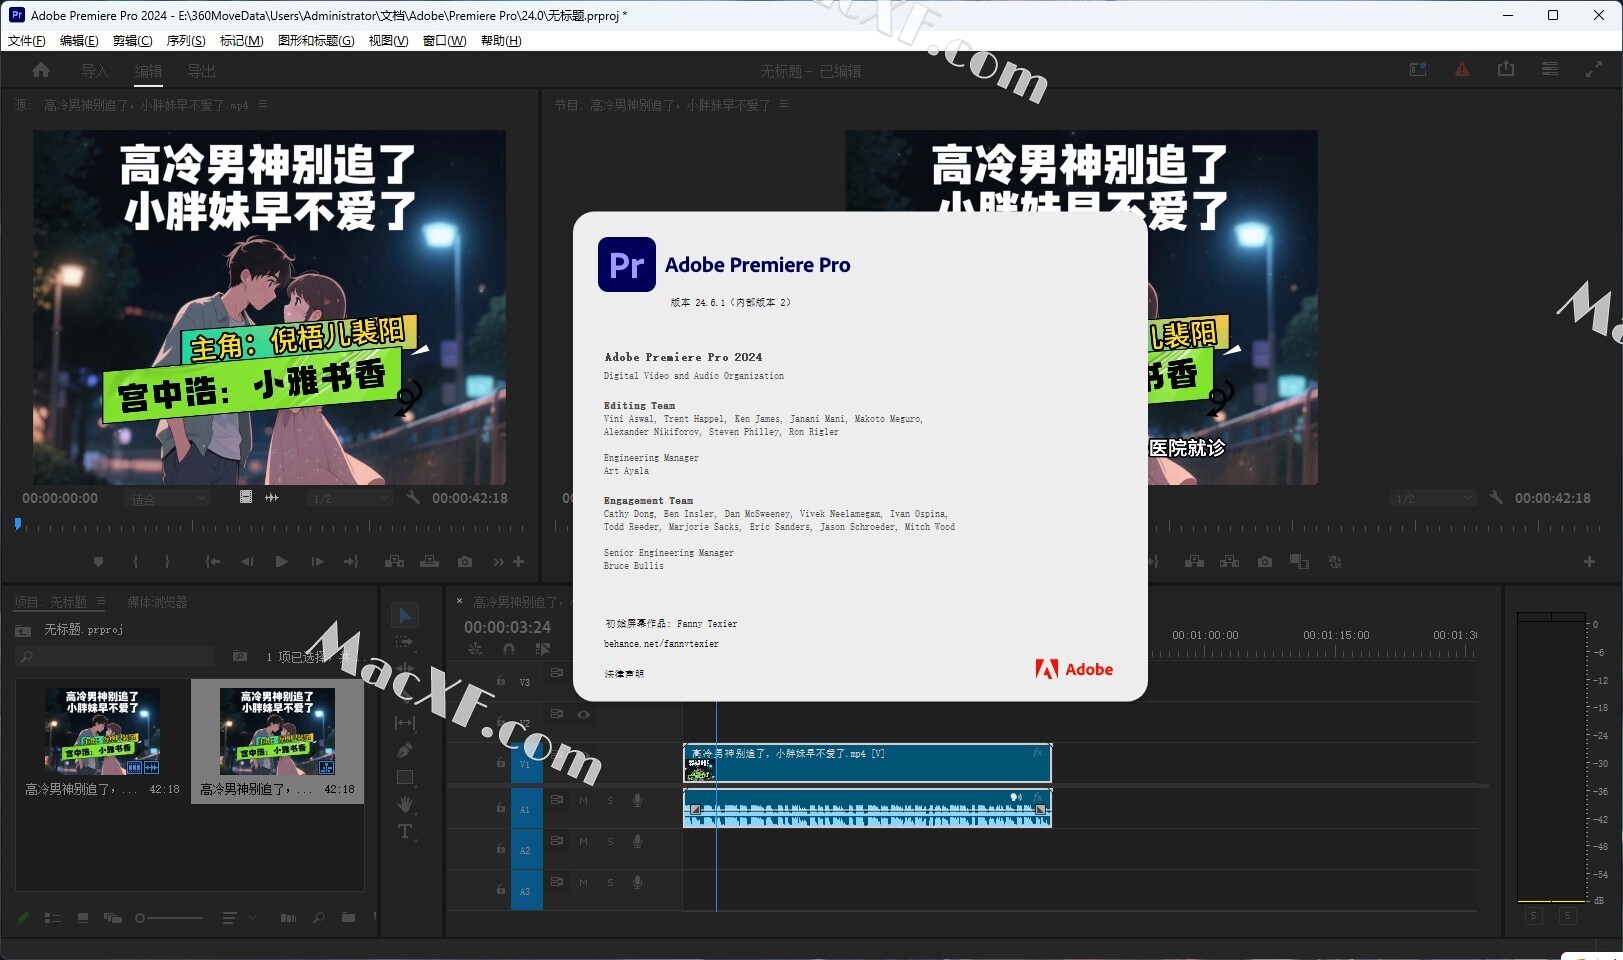Toggle snap magnet in timeline
The width and height of the screenshot is (1623, 960).
point(509,649)
